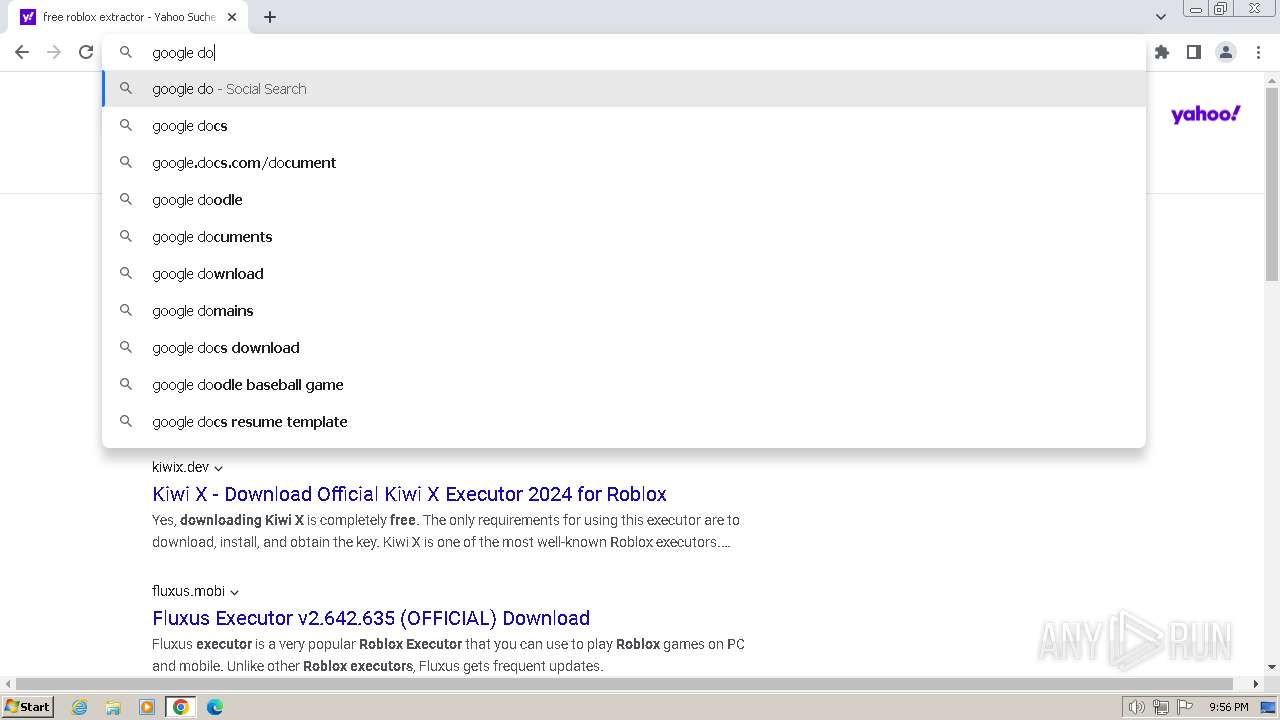
Task: Click scrollbar down arrow
Action: pos(1272,667)
